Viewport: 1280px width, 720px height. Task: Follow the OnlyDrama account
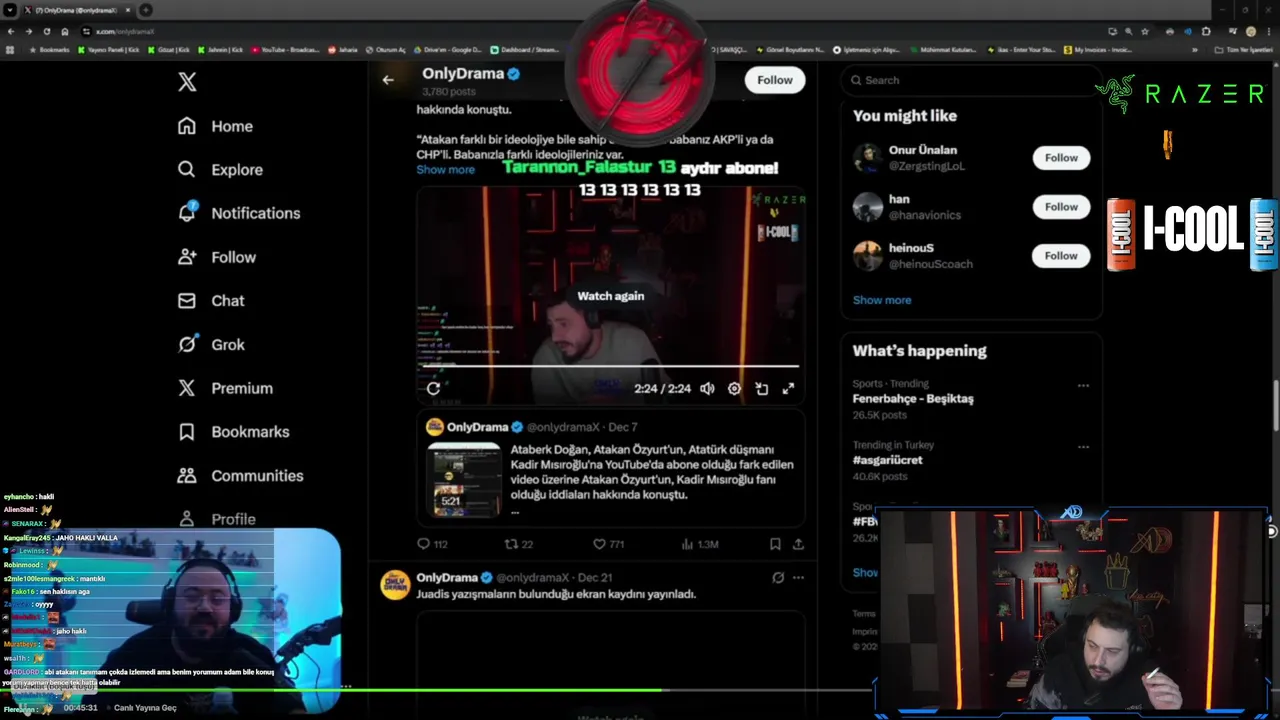pos(774,80)
